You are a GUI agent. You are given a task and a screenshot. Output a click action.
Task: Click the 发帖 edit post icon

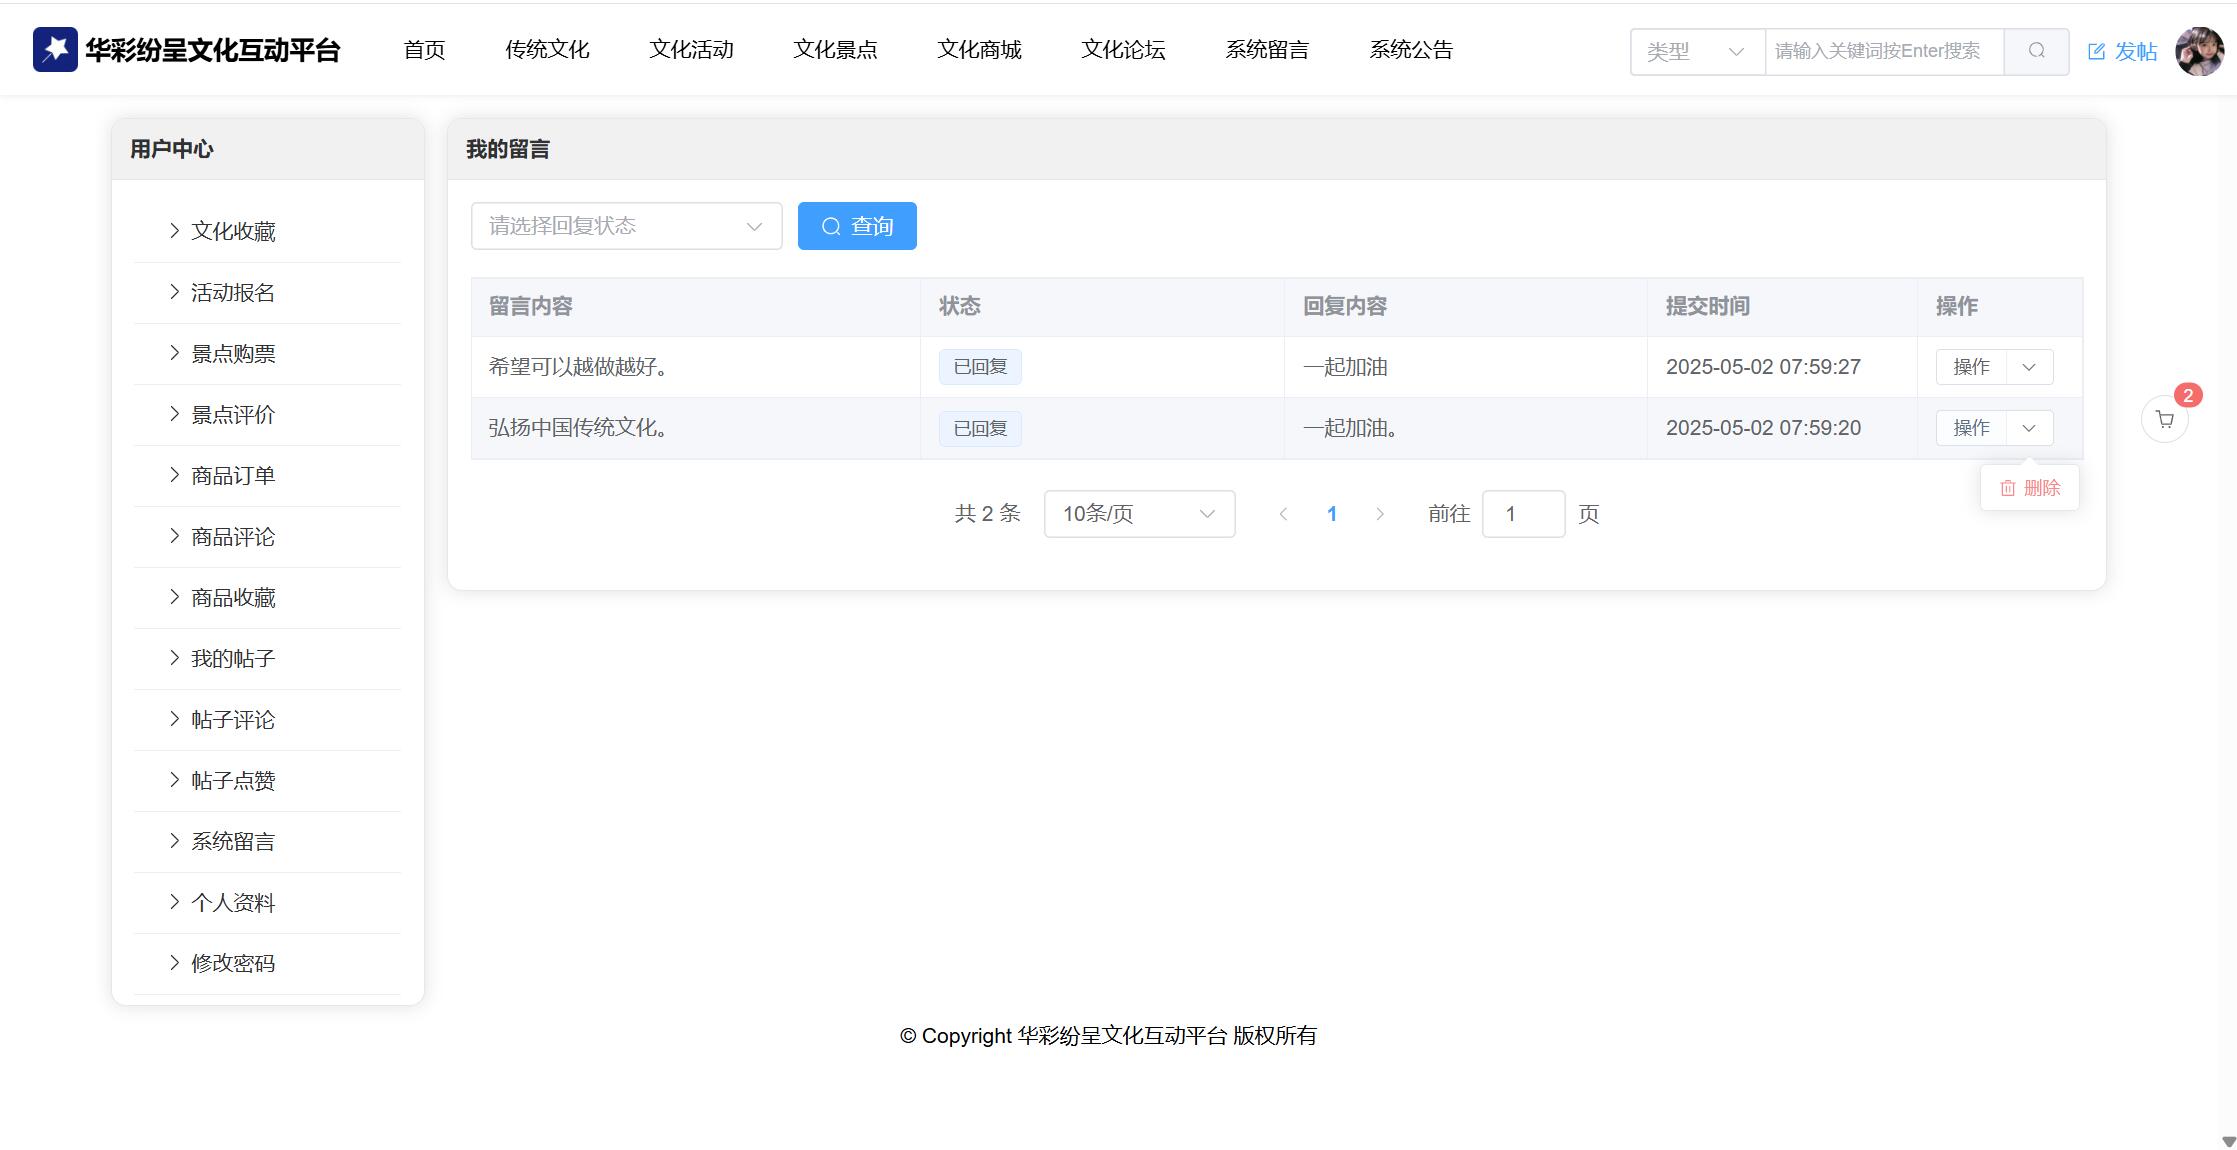pyautogui.click(x=2097, y=51)
